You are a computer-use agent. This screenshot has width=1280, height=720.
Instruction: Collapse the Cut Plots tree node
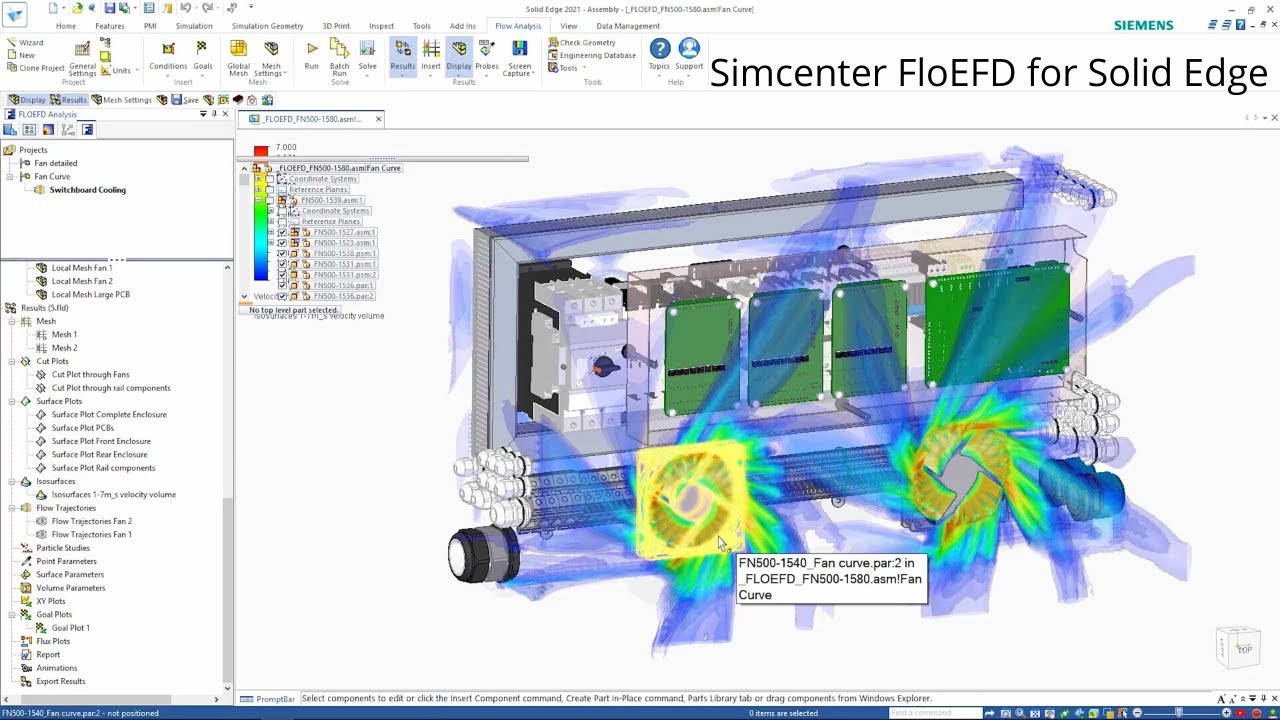(11, 361)
